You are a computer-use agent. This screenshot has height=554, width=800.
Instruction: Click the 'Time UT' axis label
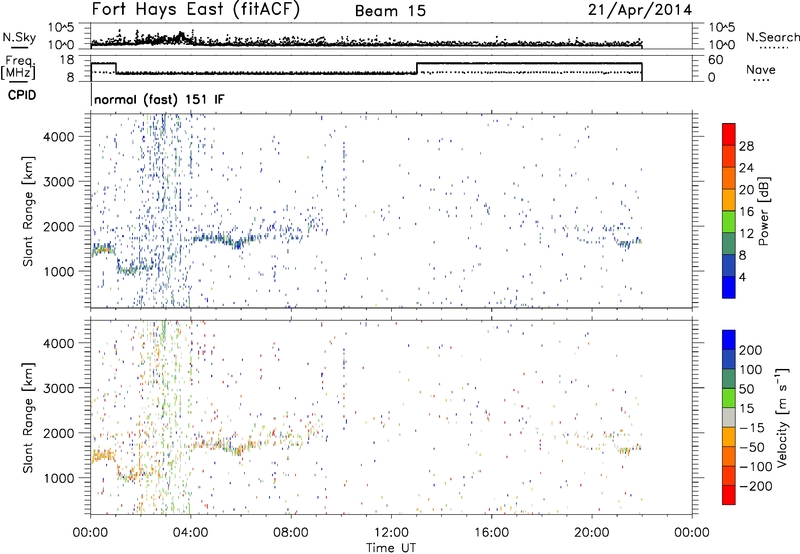pos(391,548)
